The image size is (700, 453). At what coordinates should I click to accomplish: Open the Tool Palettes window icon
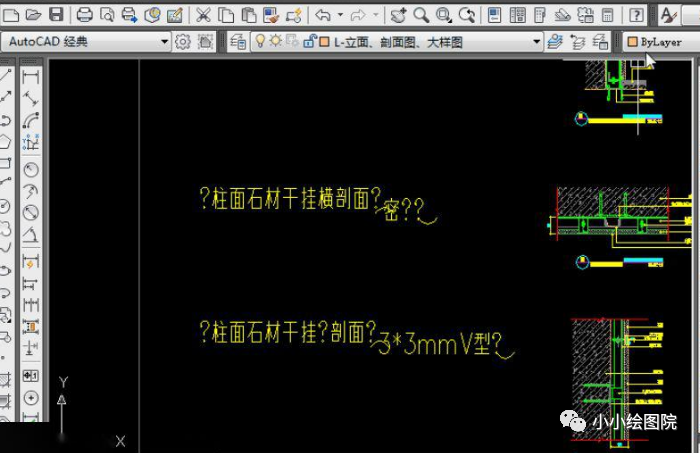[540, 16]
